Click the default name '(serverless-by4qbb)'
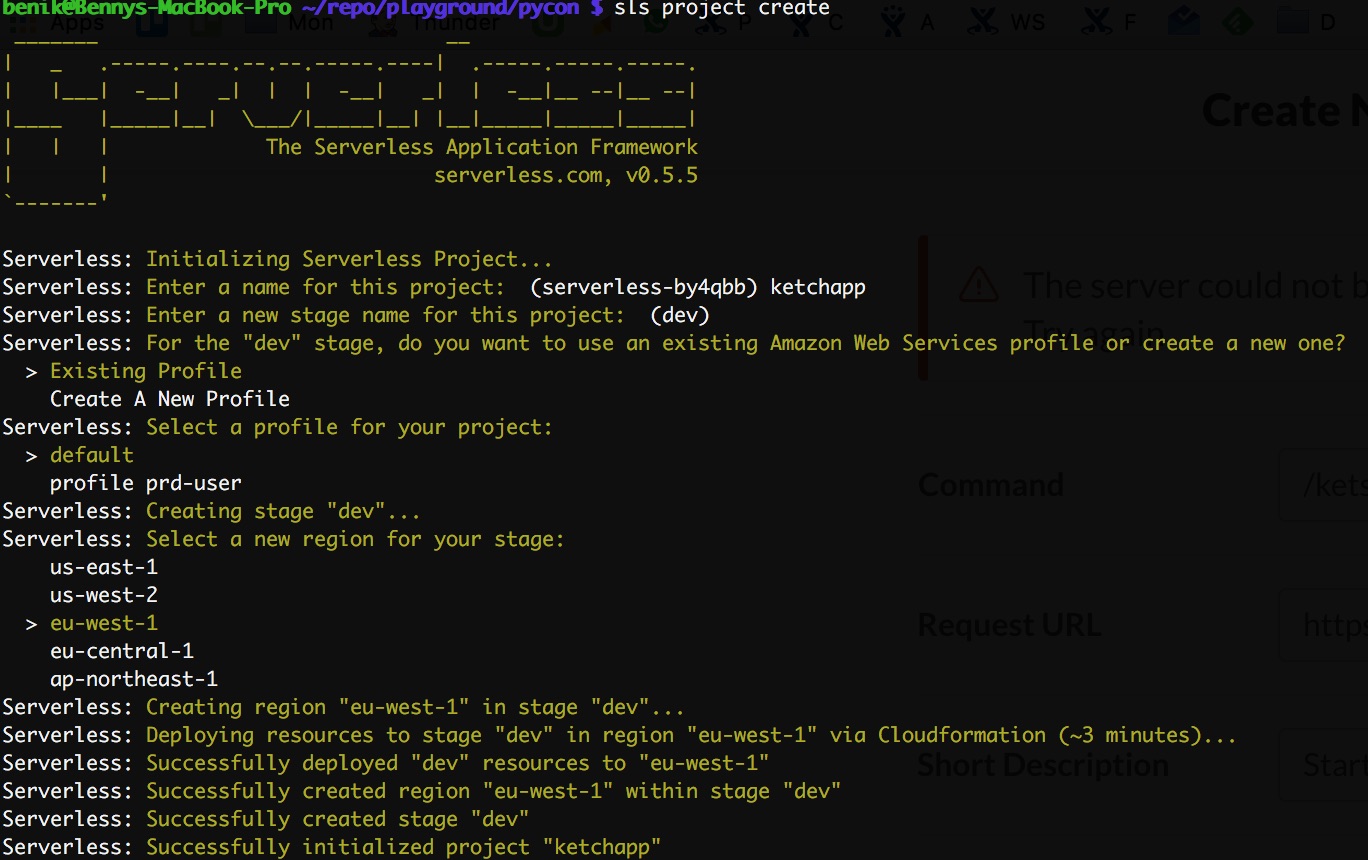Image resolution: width=1368 pixels, height=860 pixels. [644, 287]
